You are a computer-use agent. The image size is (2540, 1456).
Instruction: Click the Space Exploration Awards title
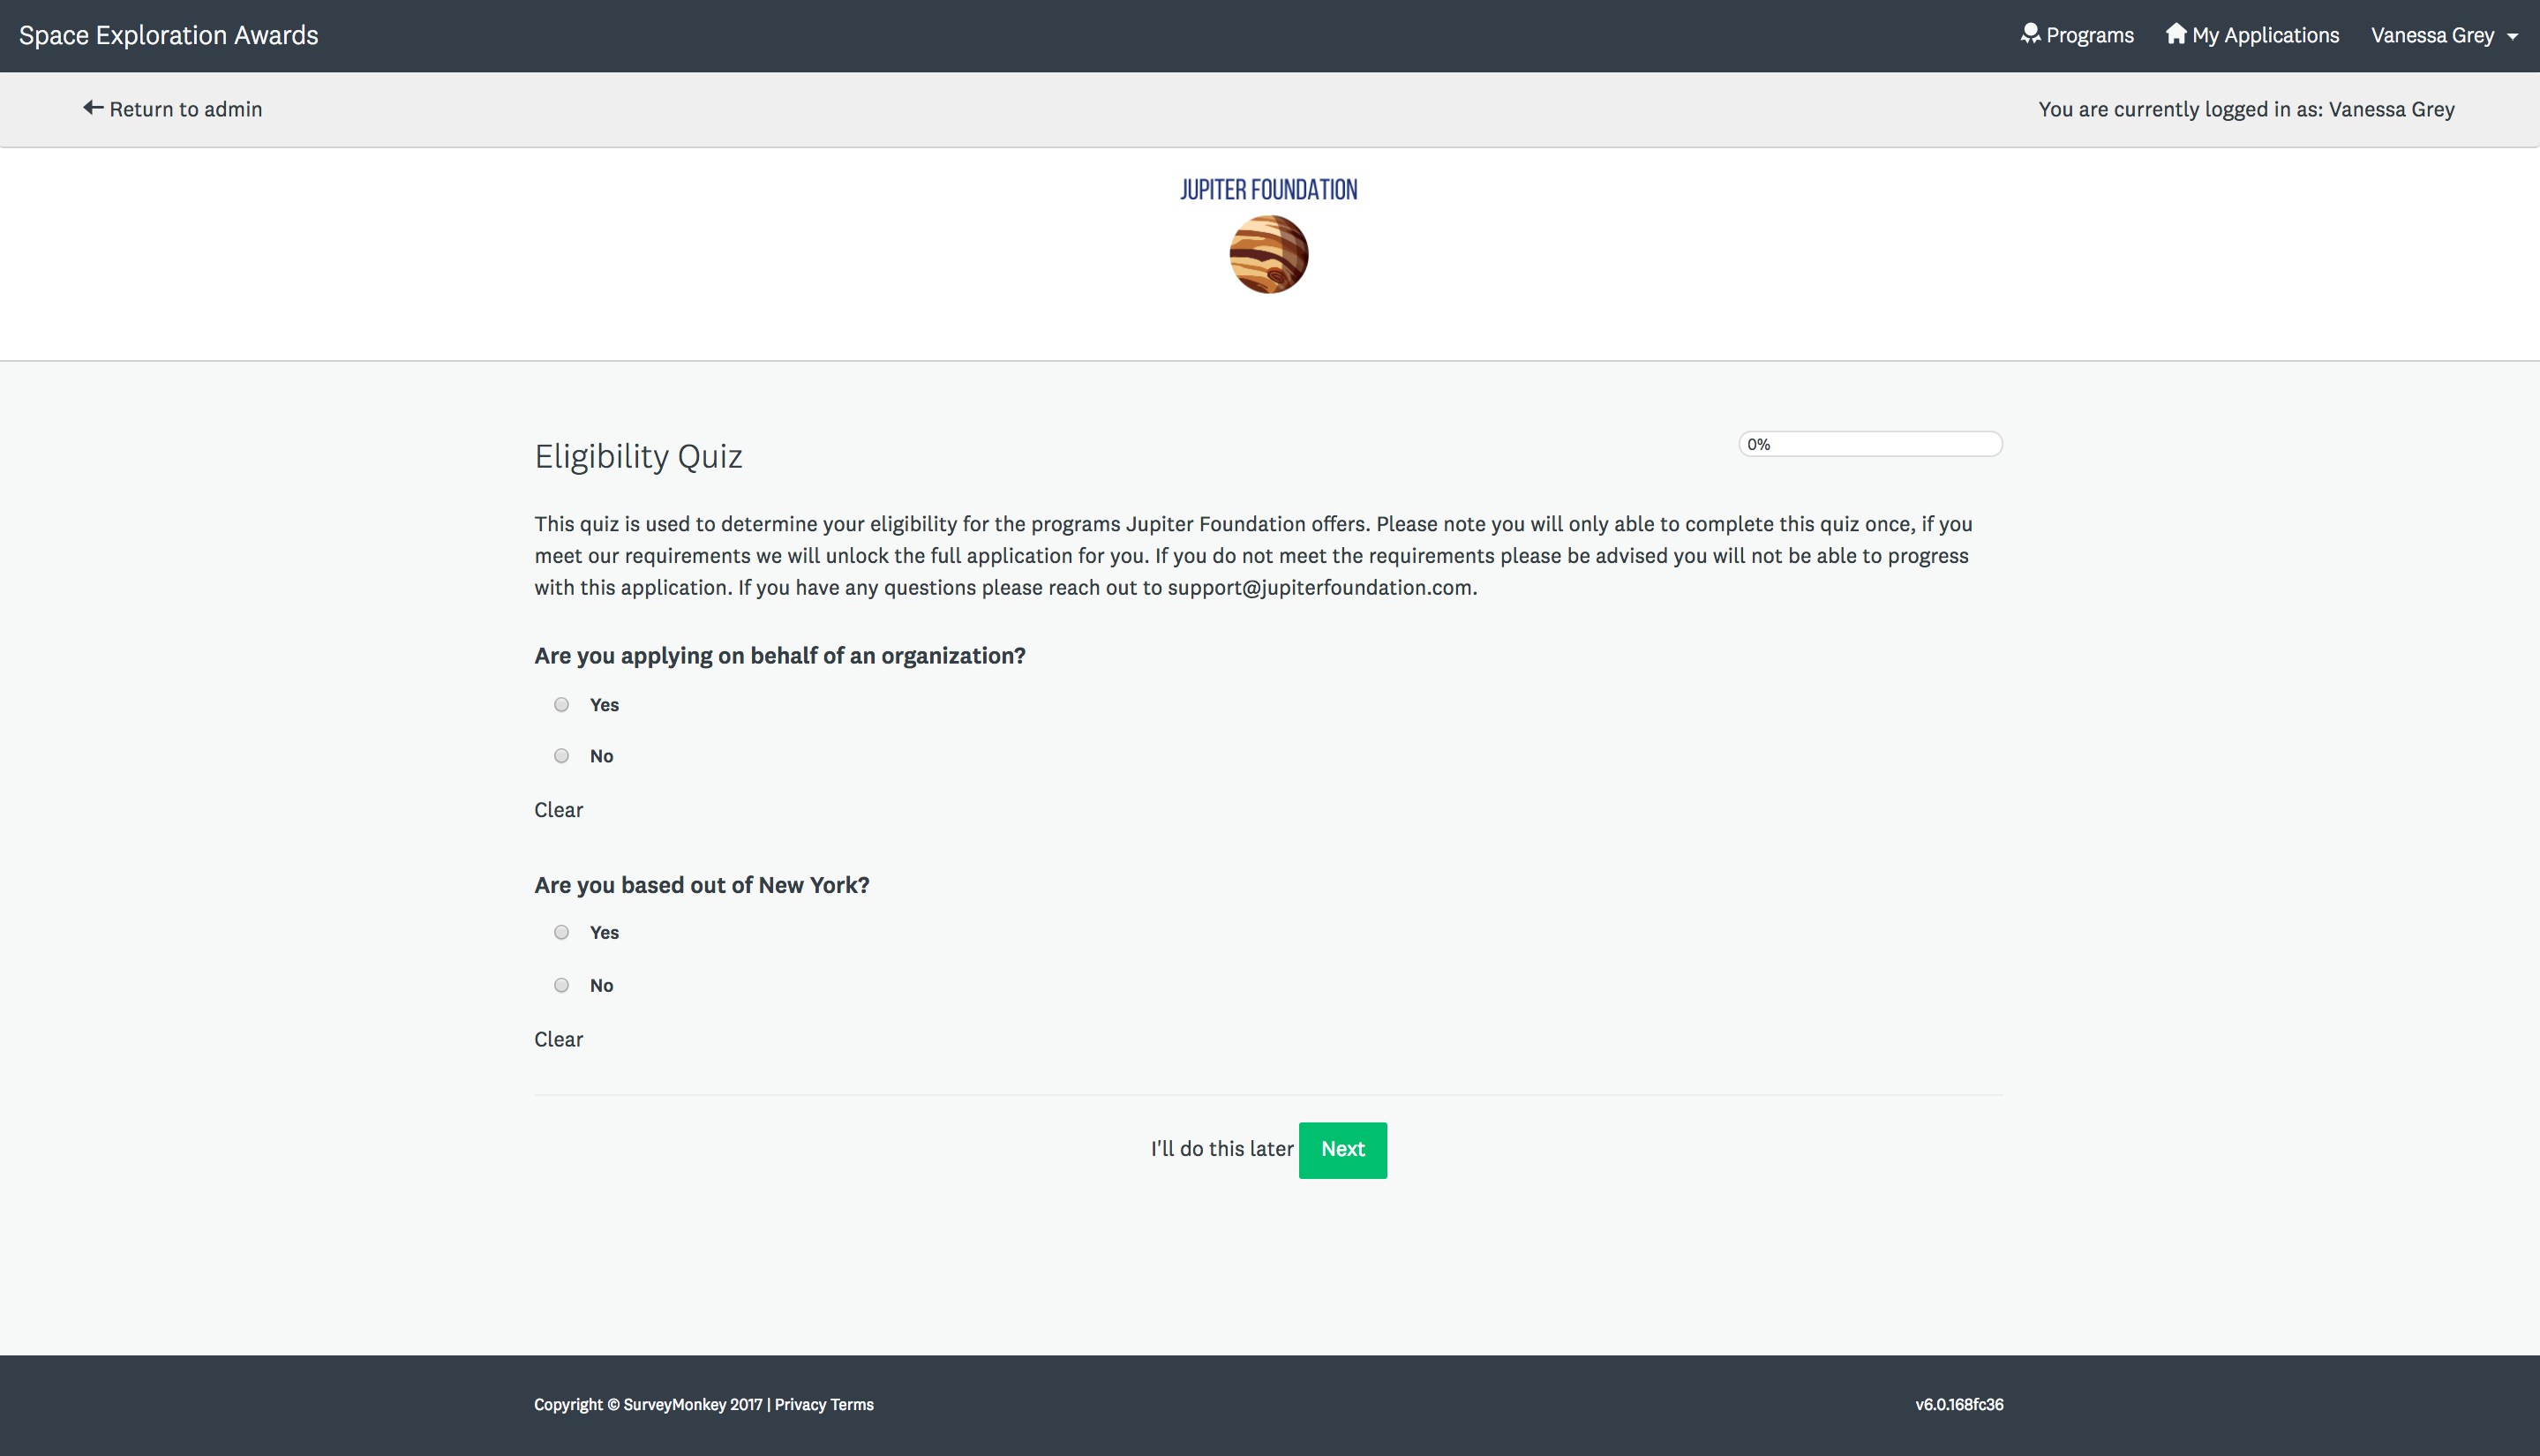(x=168, y=36)
